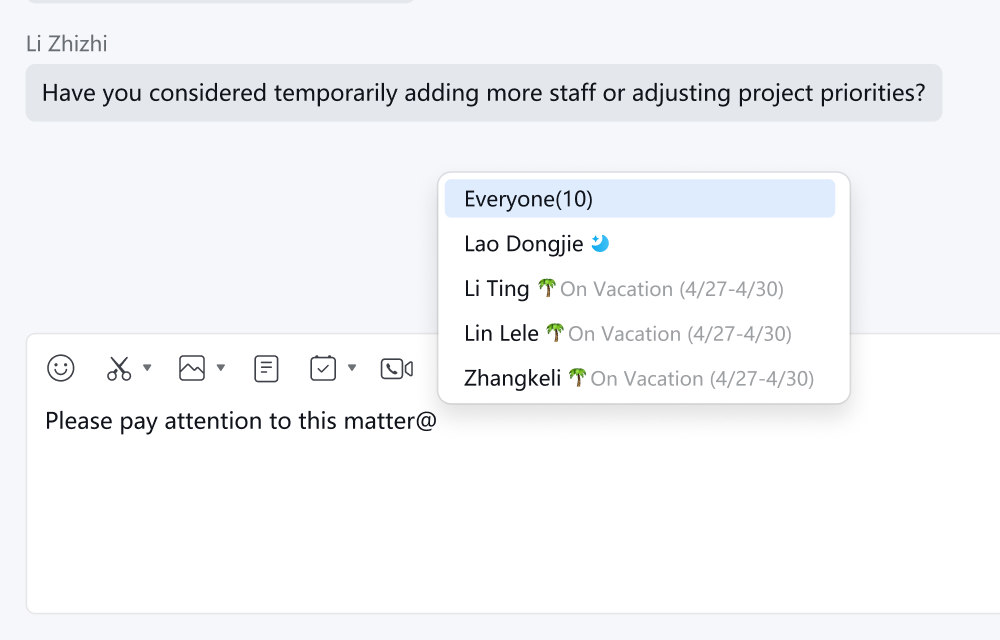1000x640 pixels.
Task: Open the emoji picker smiley icon
Action: pyautogui.click(x=61, y=368)
